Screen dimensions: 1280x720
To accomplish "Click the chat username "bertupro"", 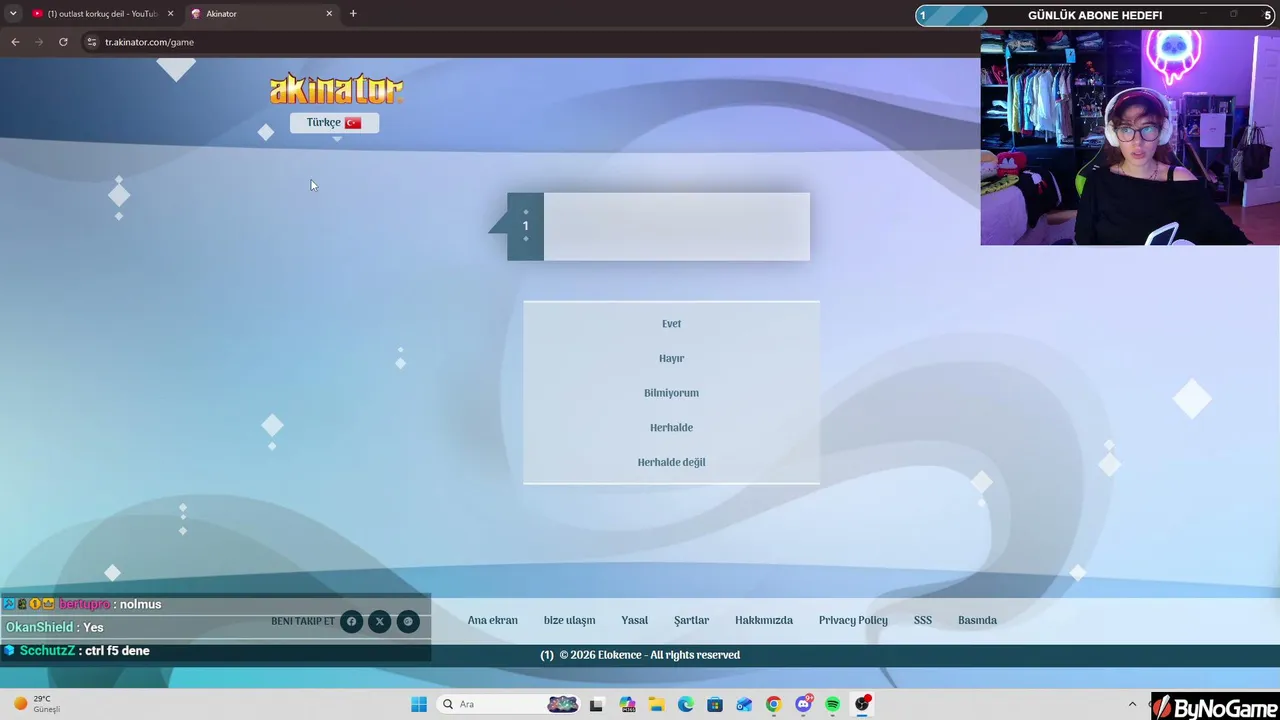I will [x=84, y=604].
